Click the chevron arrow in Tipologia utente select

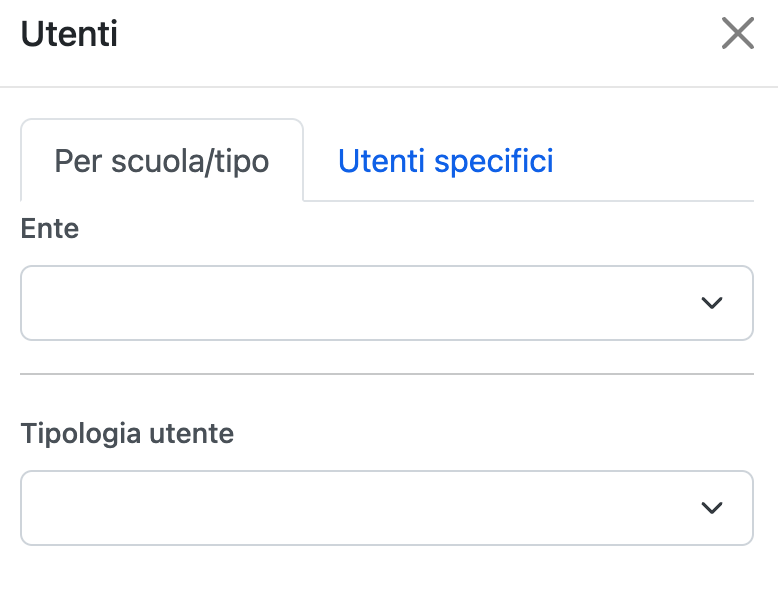click(x=712, y=508)
